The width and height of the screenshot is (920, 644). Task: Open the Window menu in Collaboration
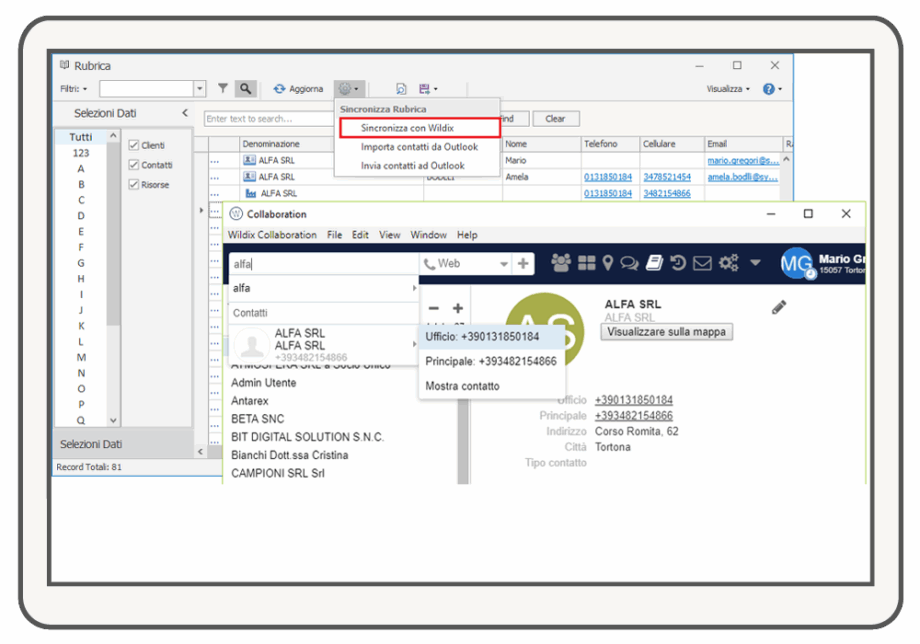[428, 235]
